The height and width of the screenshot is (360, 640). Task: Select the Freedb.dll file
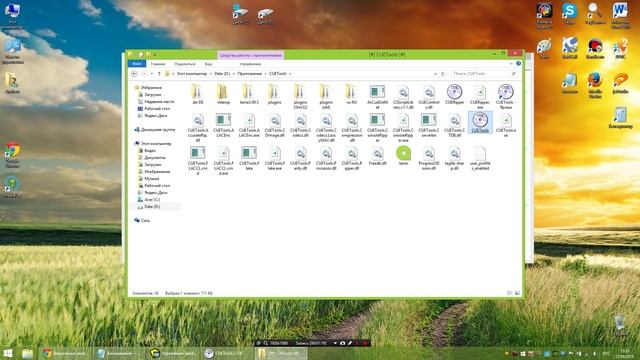[377, 156]
